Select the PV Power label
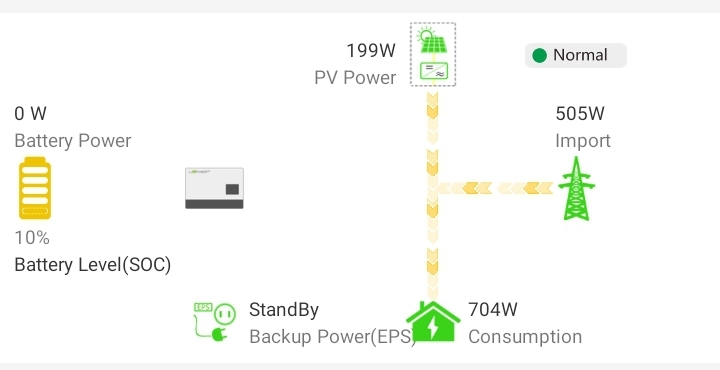 point(355,78)
